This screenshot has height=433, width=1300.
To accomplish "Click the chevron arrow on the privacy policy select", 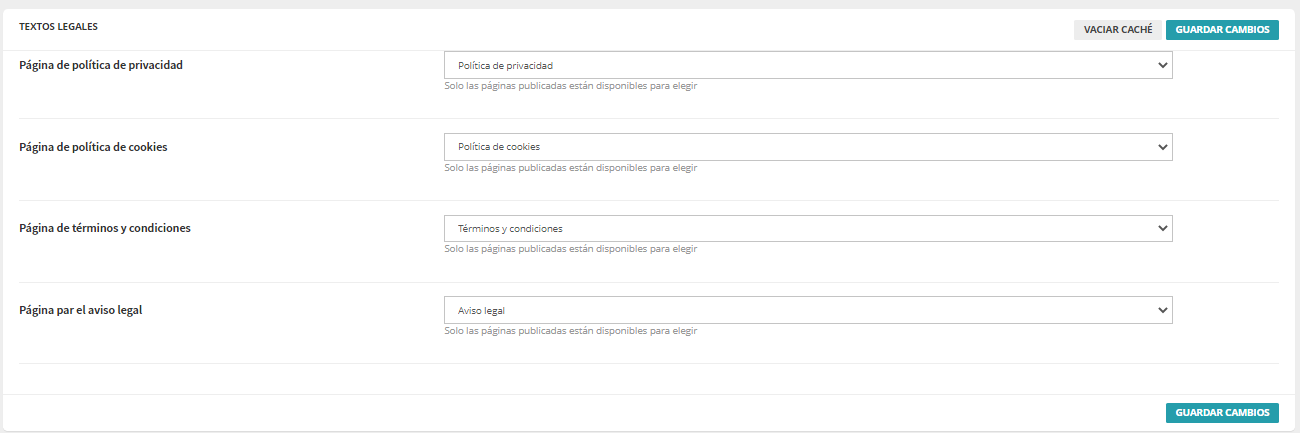I will point(1162,65).
